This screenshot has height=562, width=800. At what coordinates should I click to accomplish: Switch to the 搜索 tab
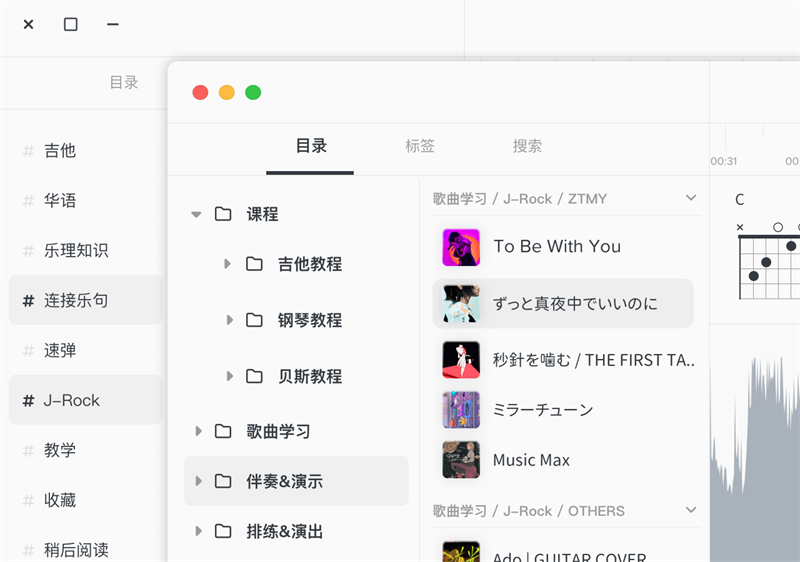point(527,146)
